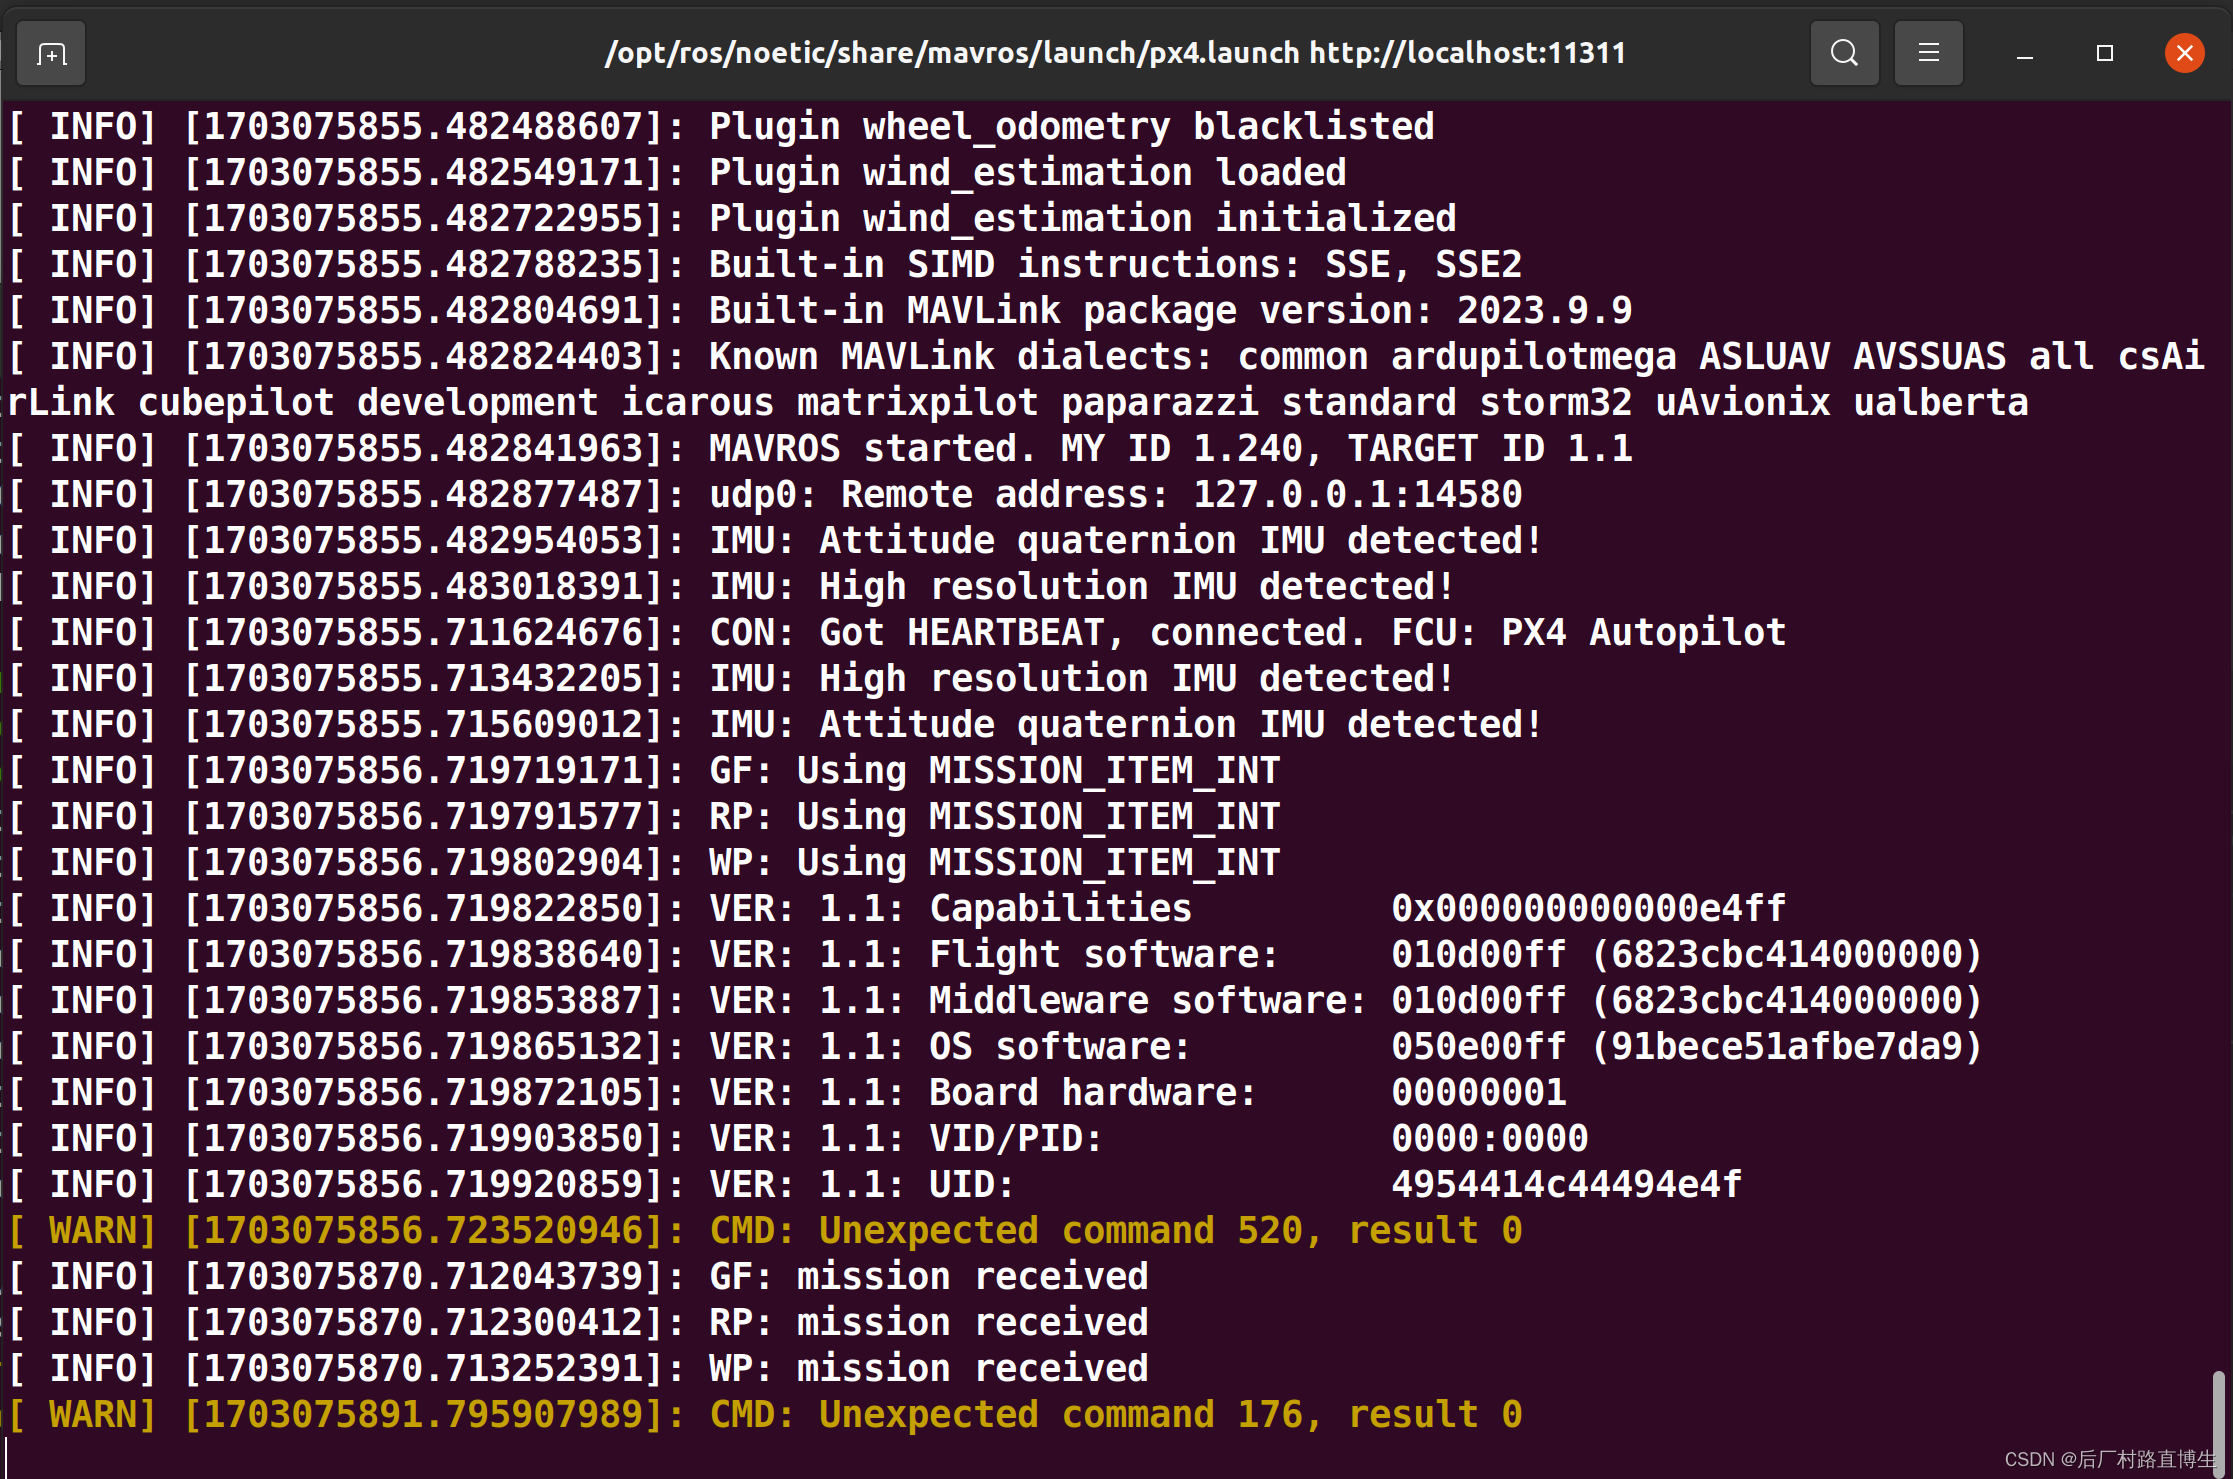Click 'RP: Using MISSION_ITEM_INT'
Screen dimensions: 2233x1479
click(994, 817)
